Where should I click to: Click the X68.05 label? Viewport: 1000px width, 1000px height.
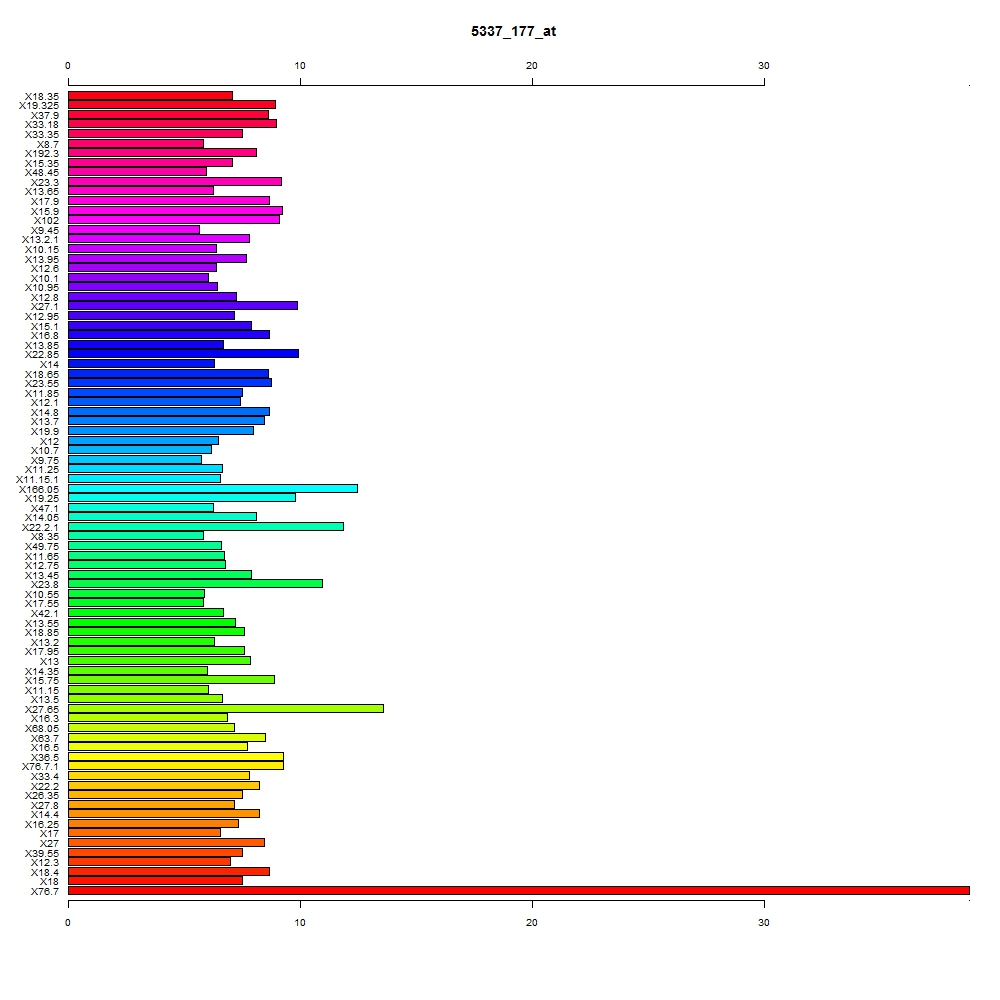point(42,728)
